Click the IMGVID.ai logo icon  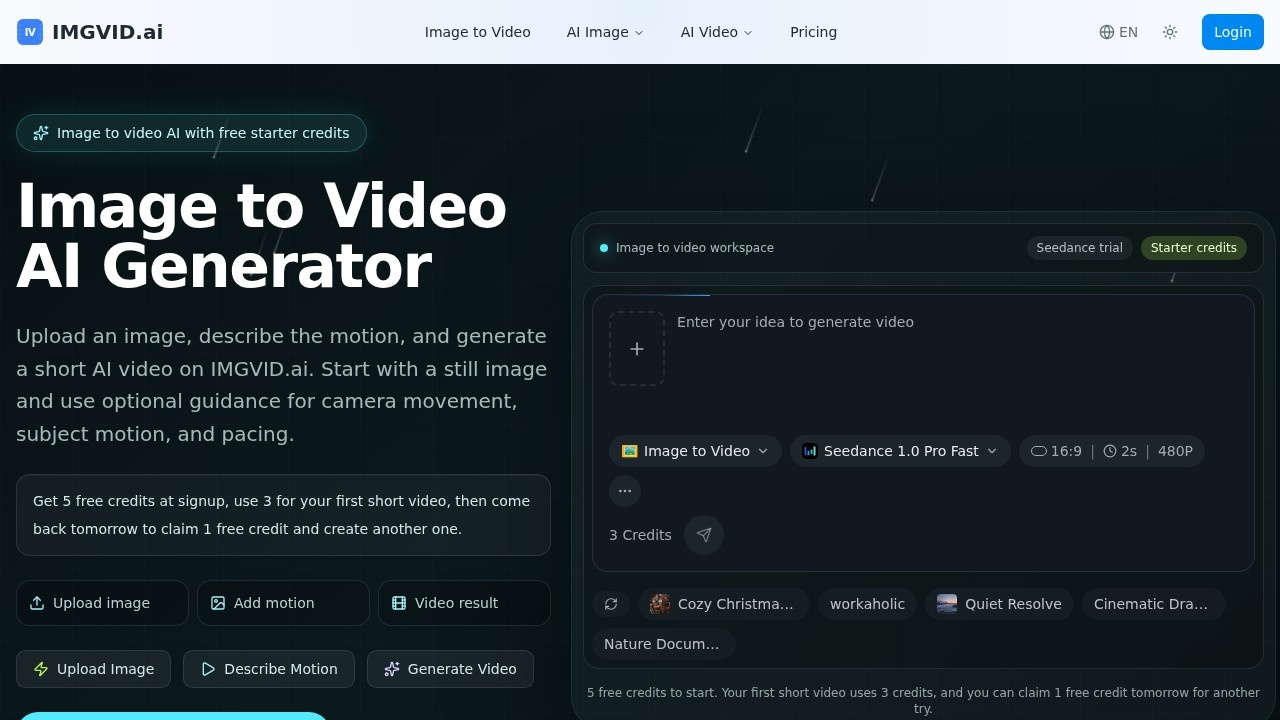coord(30,32)
